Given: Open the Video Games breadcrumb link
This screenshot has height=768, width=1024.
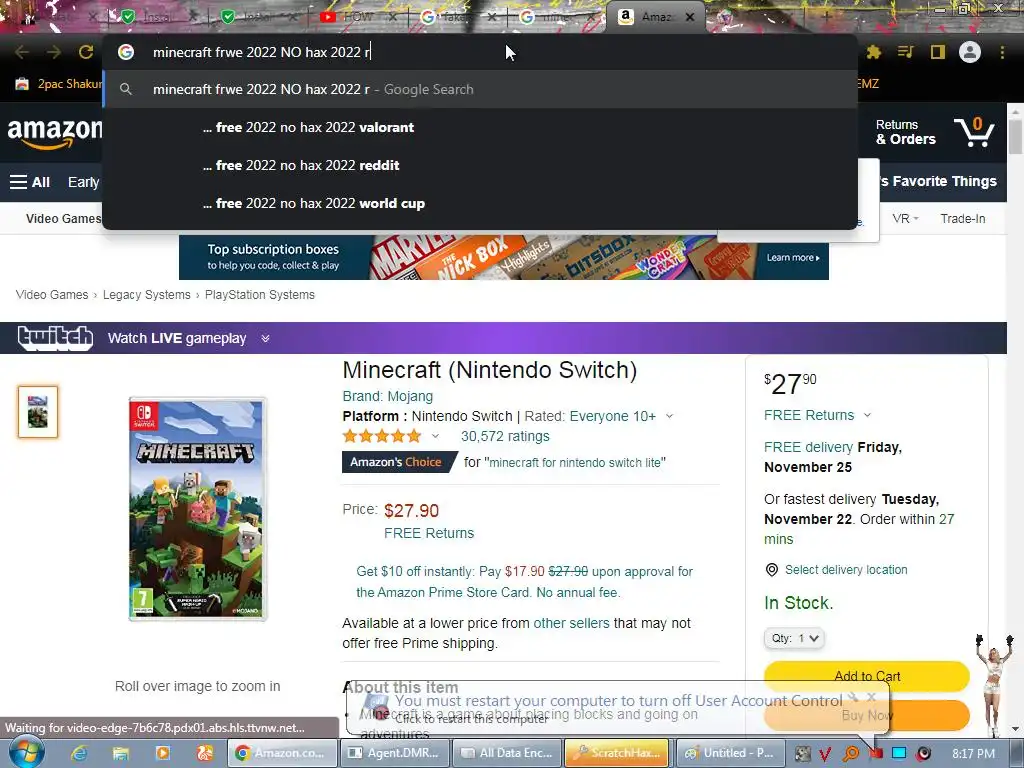Looking at the screenshot, I should [x=52, y=295].
